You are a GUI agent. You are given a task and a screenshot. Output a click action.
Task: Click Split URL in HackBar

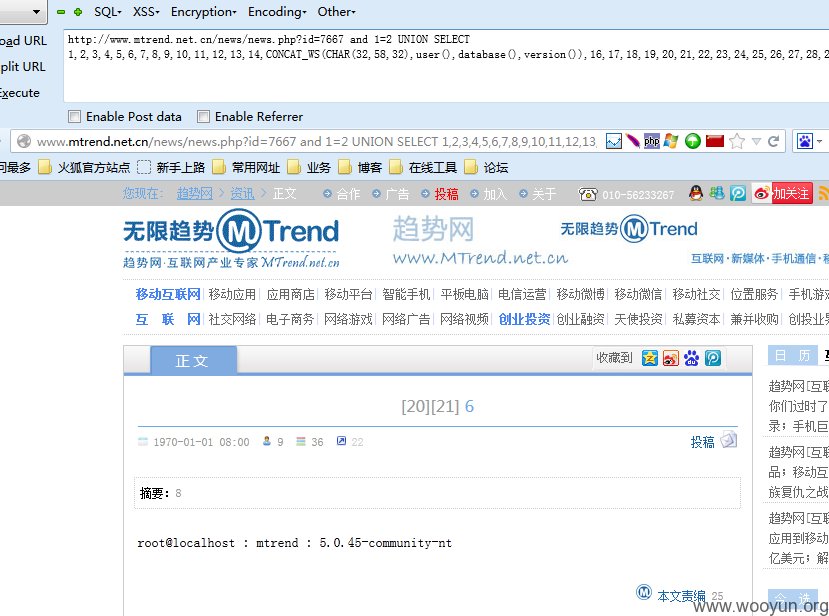tap(23, 67)
